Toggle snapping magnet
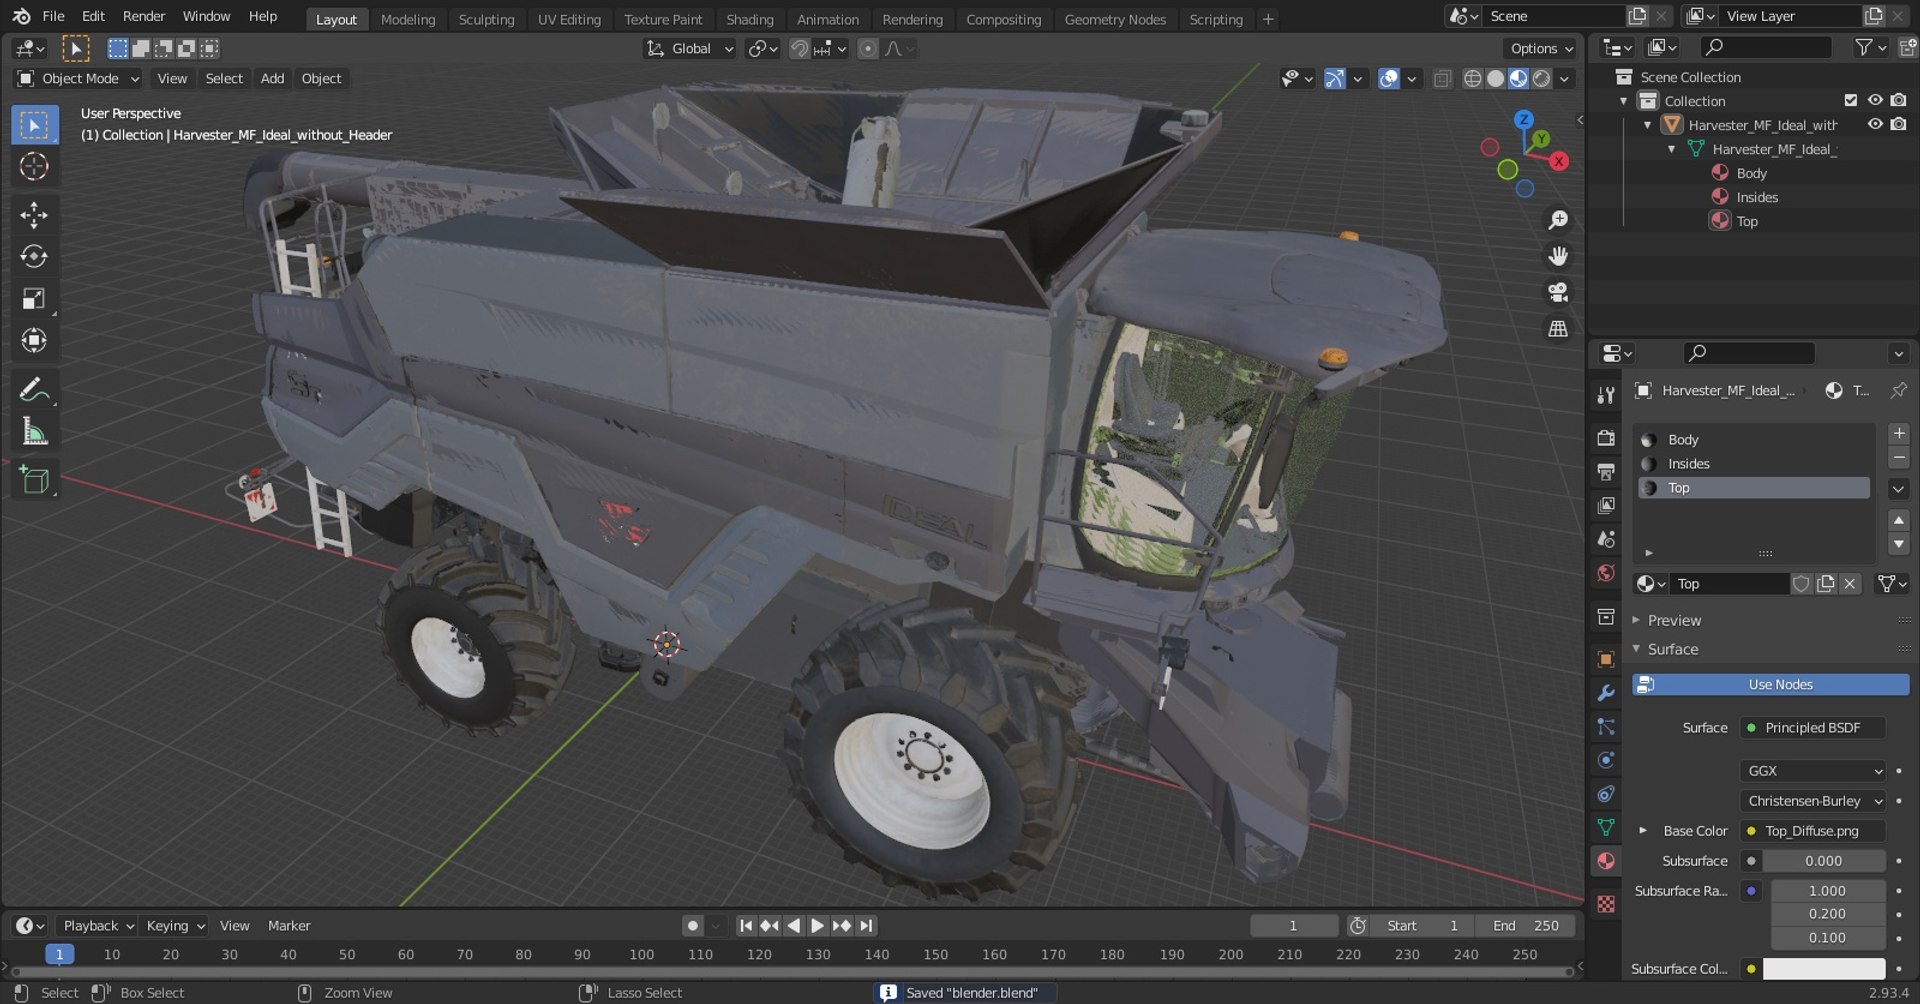 tap(799, 48)
